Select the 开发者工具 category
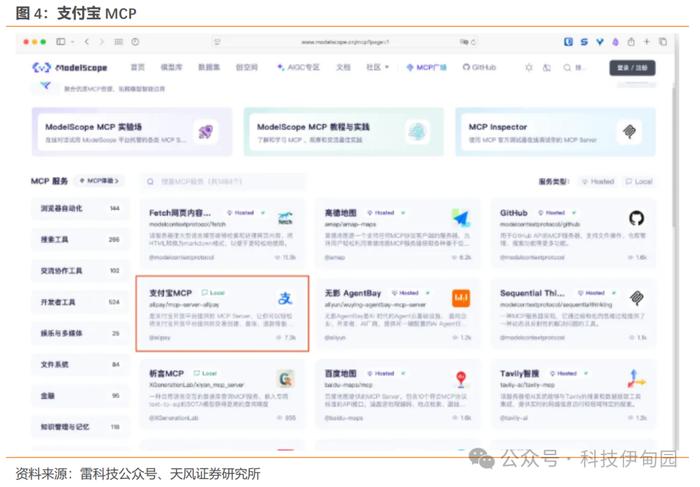The height and width of the screenshot is (487, 700). pyautogui.click(x=80, y=302)
